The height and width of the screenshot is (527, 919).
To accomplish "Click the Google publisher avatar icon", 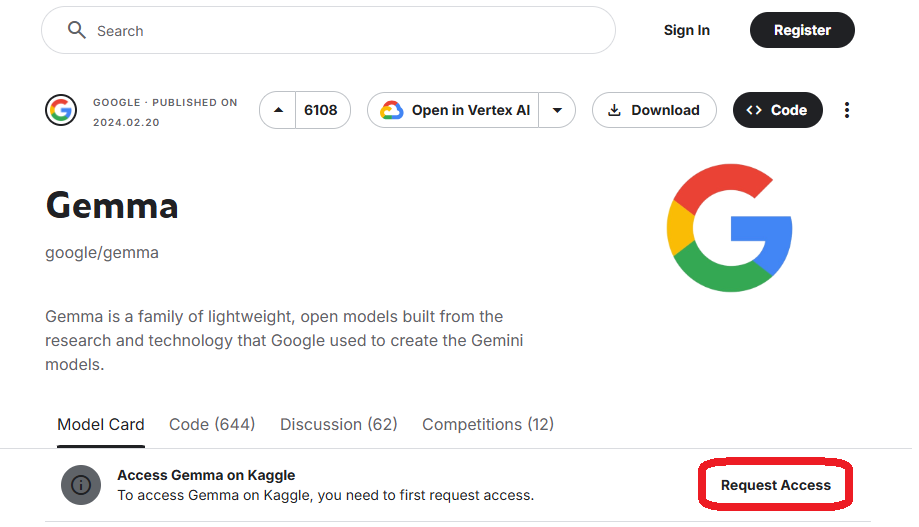I will [x=61, y=110].
